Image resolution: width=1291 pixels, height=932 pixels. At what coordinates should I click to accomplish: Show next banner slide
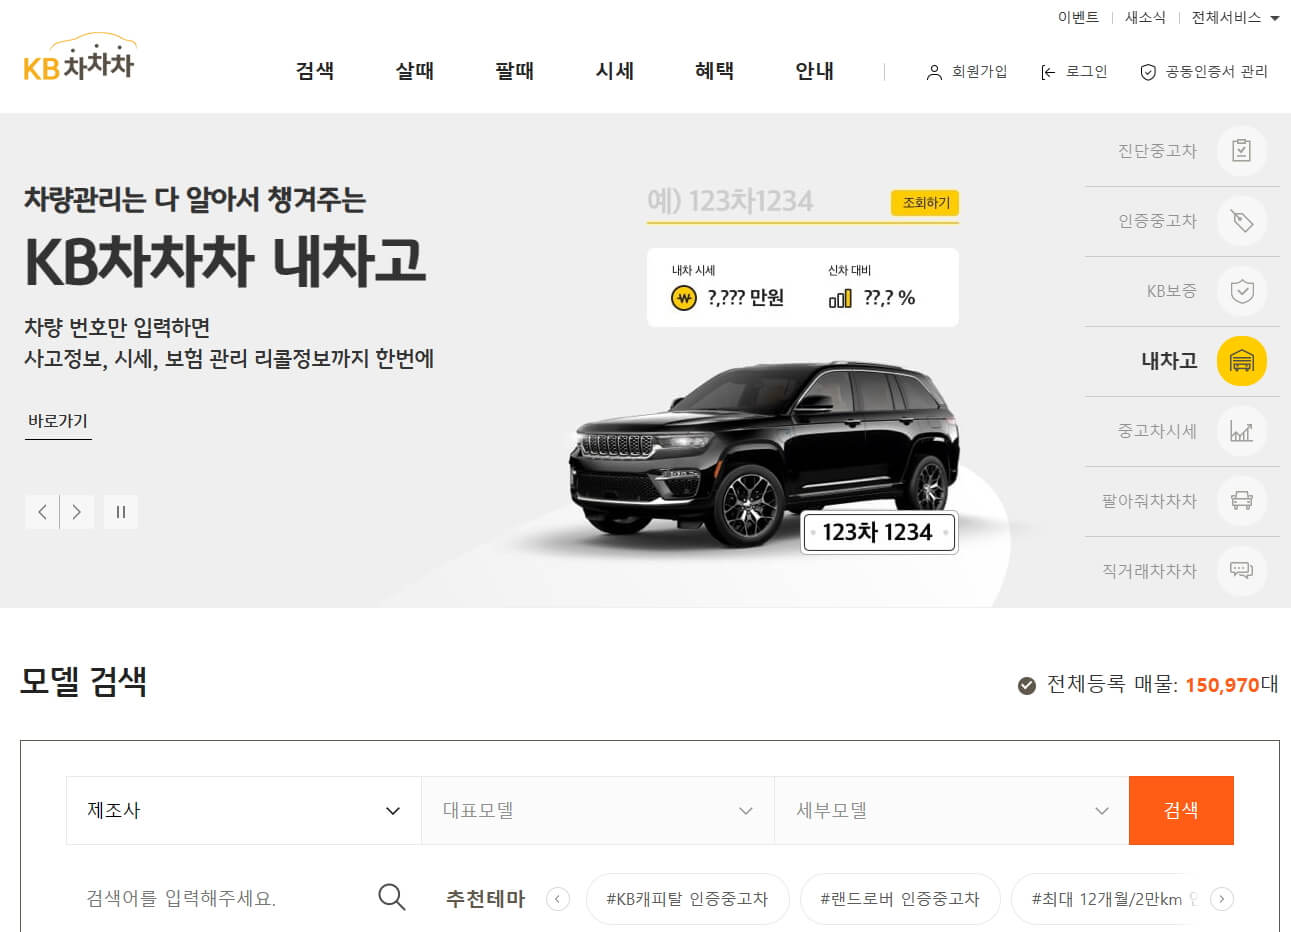pyautogui.click(x=77, y=512)
